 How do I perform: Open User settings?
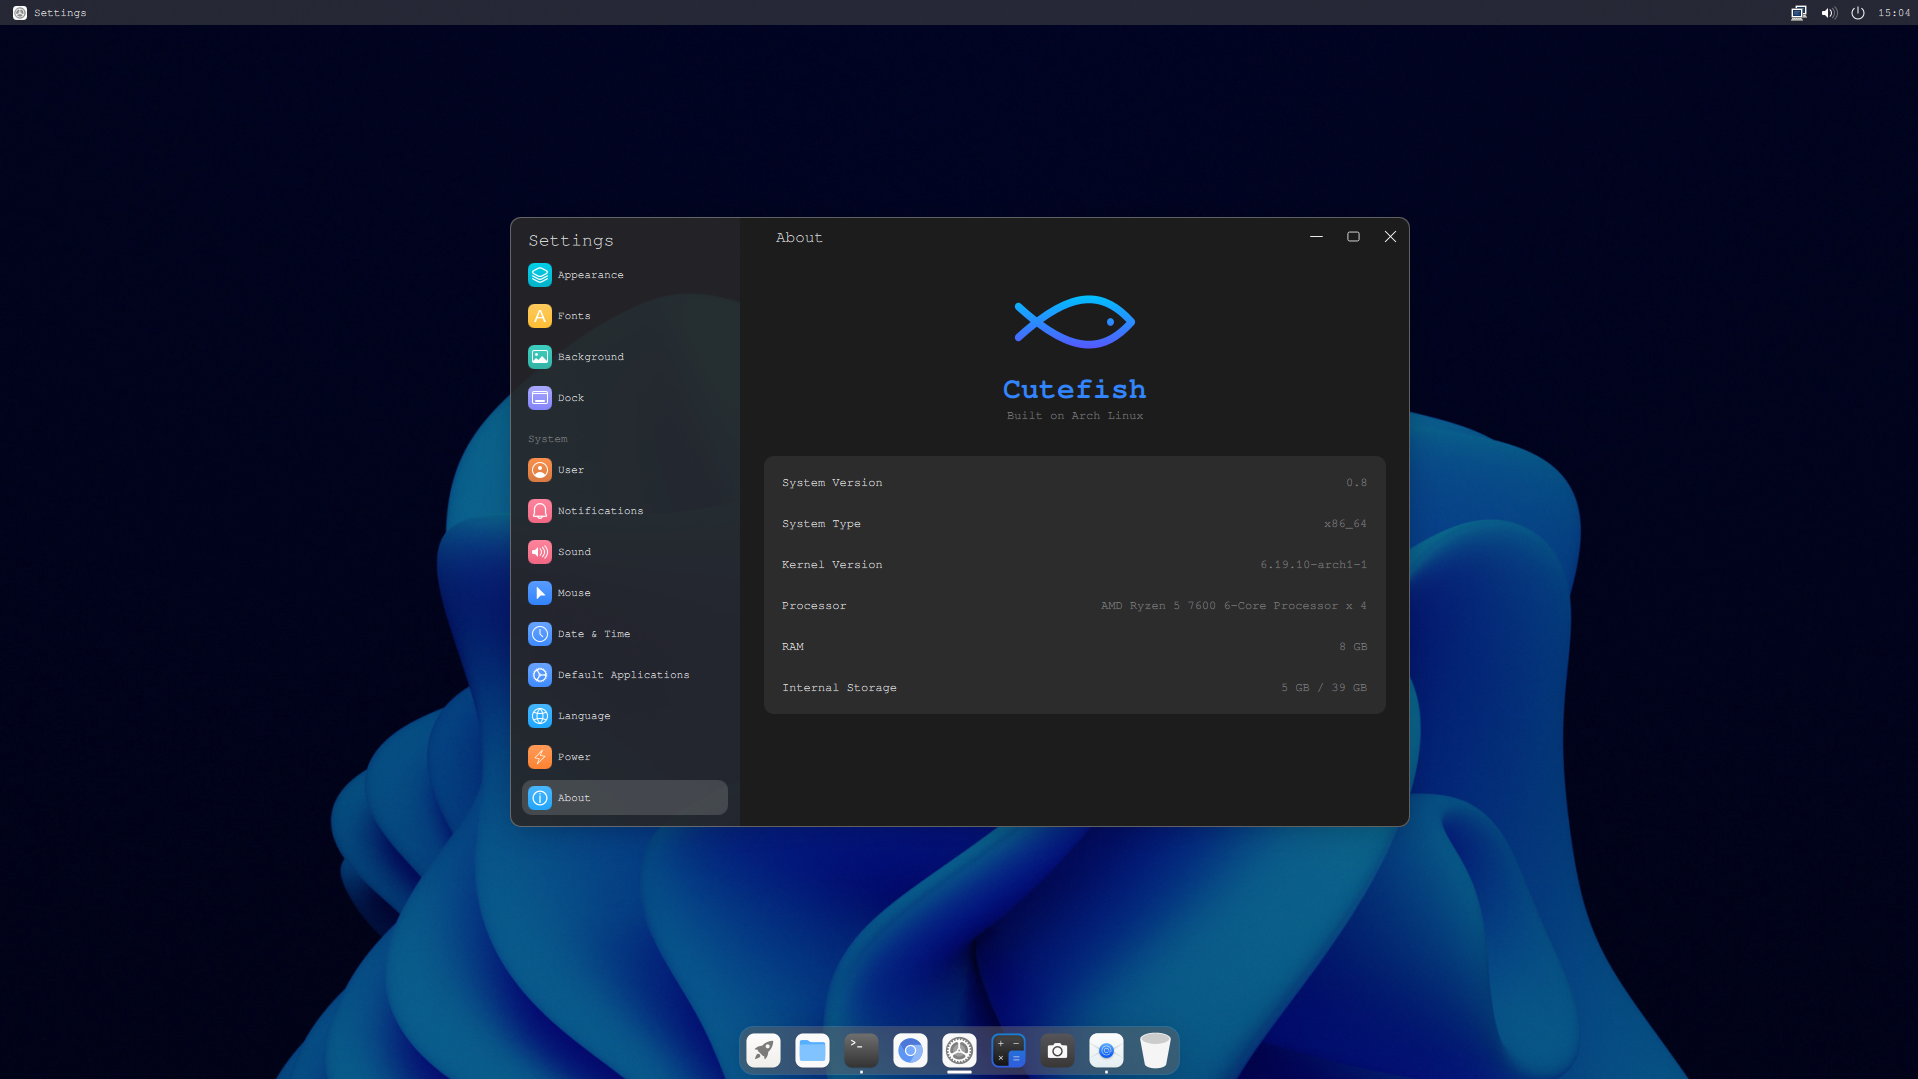click(570, 469)
